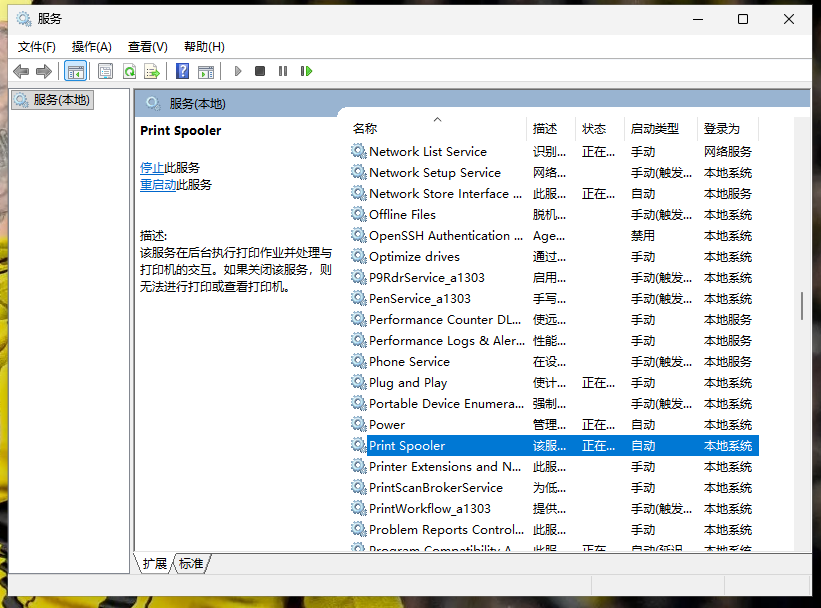Viewport: 821px width, 608px height.
Task: Click 禁用 startup type of OpenSSH Authentication
Action: click(643, 236)
